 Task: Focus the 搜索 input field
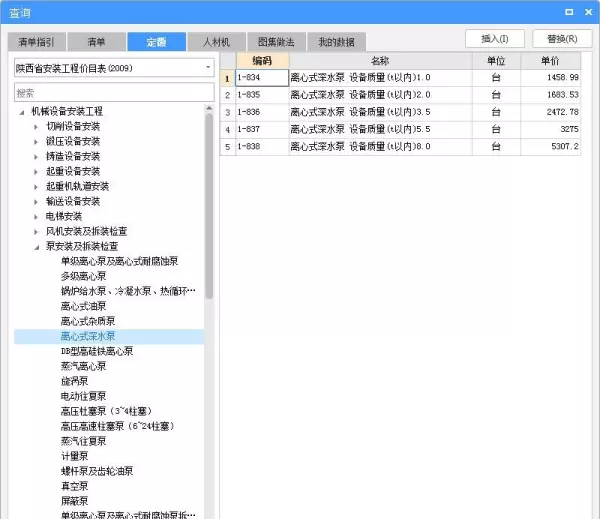[114, 93]
